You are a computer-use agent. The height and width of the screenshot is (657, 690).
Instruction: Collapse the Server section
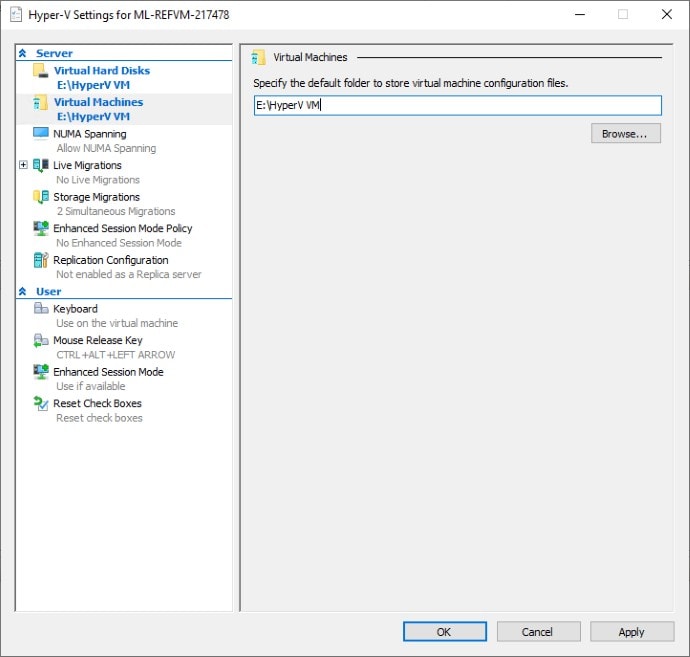point(23,53)
